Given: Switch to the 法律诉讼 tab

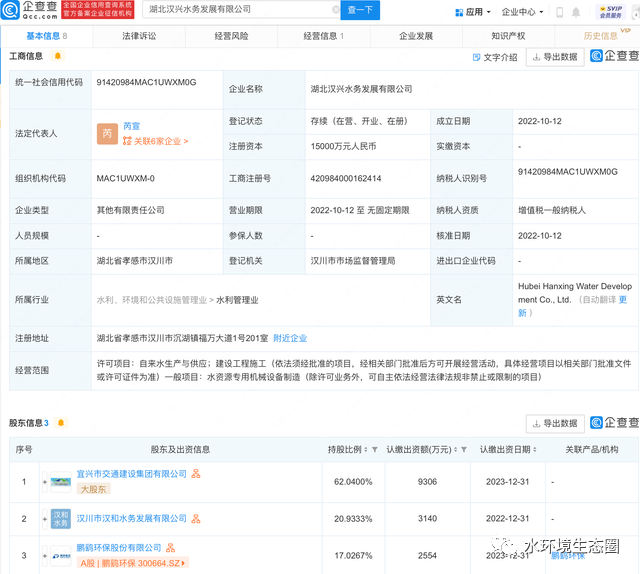Looking at the screenshot, I should tap(139, 36).
